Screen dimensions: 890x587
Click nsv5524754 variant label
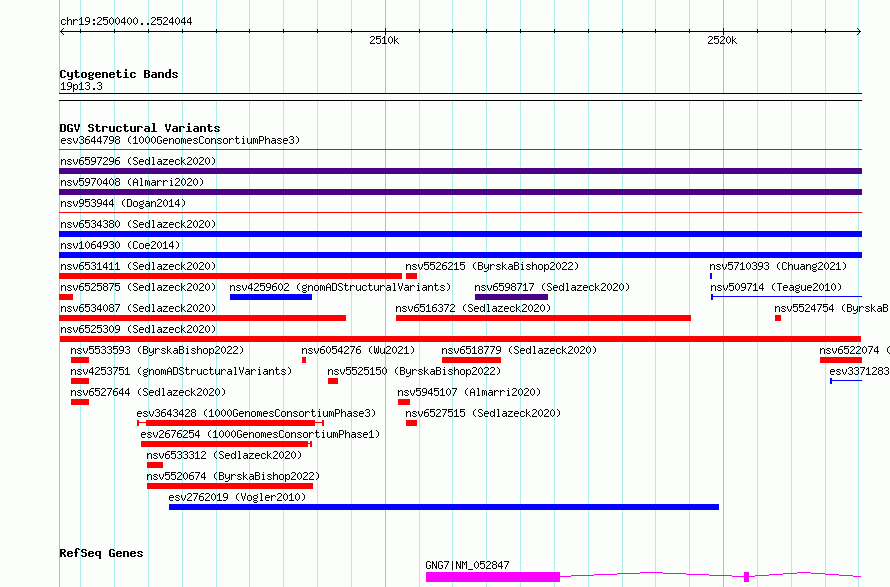pyautogui.click(x=832, y=308)
